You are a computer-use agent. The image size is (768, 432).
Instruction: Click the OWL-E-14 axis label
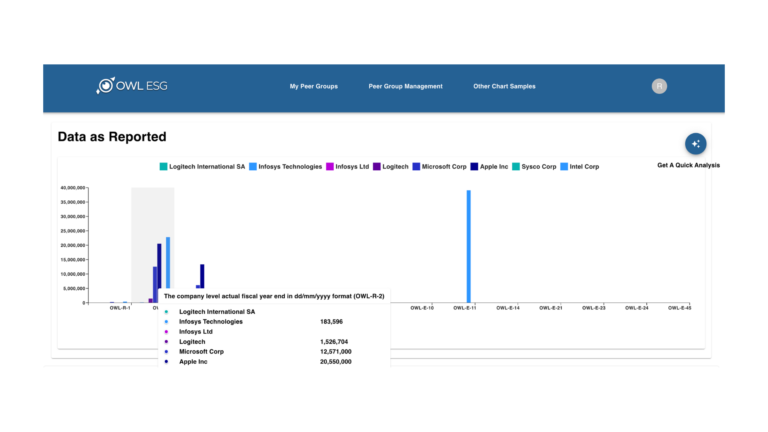[x=510, y=308]
